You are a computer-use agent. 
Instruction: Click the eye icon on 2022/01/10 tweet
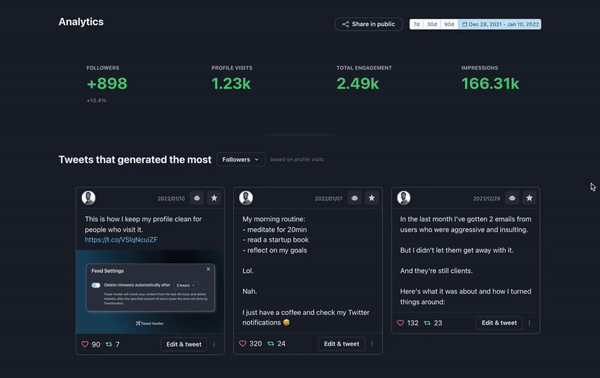point(197,198)
